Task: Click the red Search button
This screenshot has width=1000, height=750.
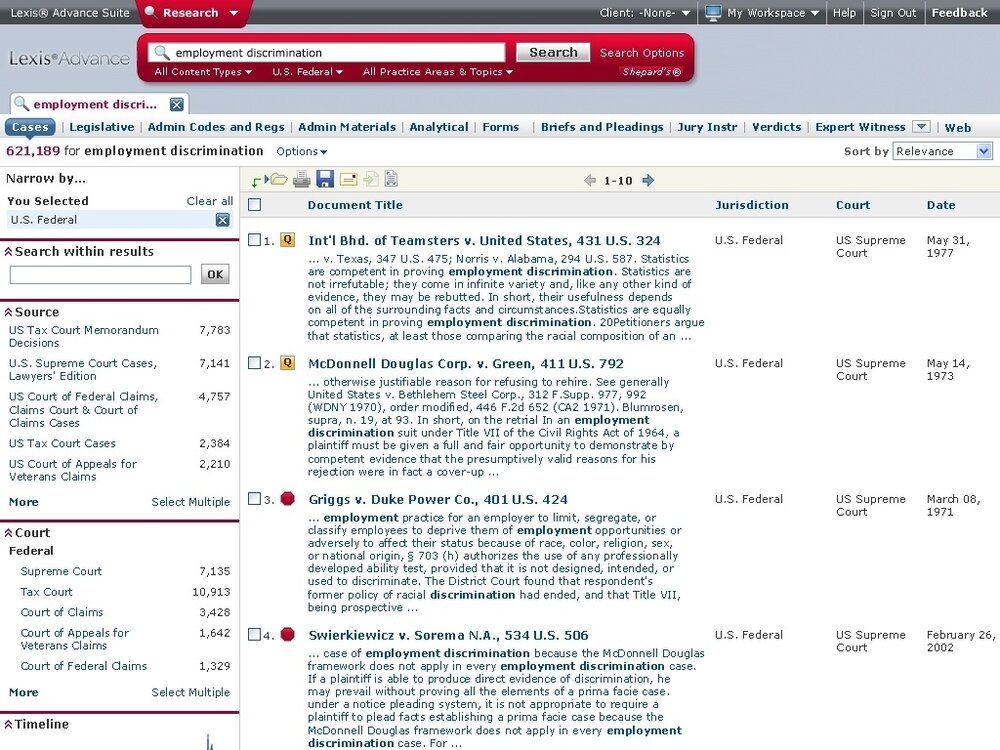Action: 553,52
